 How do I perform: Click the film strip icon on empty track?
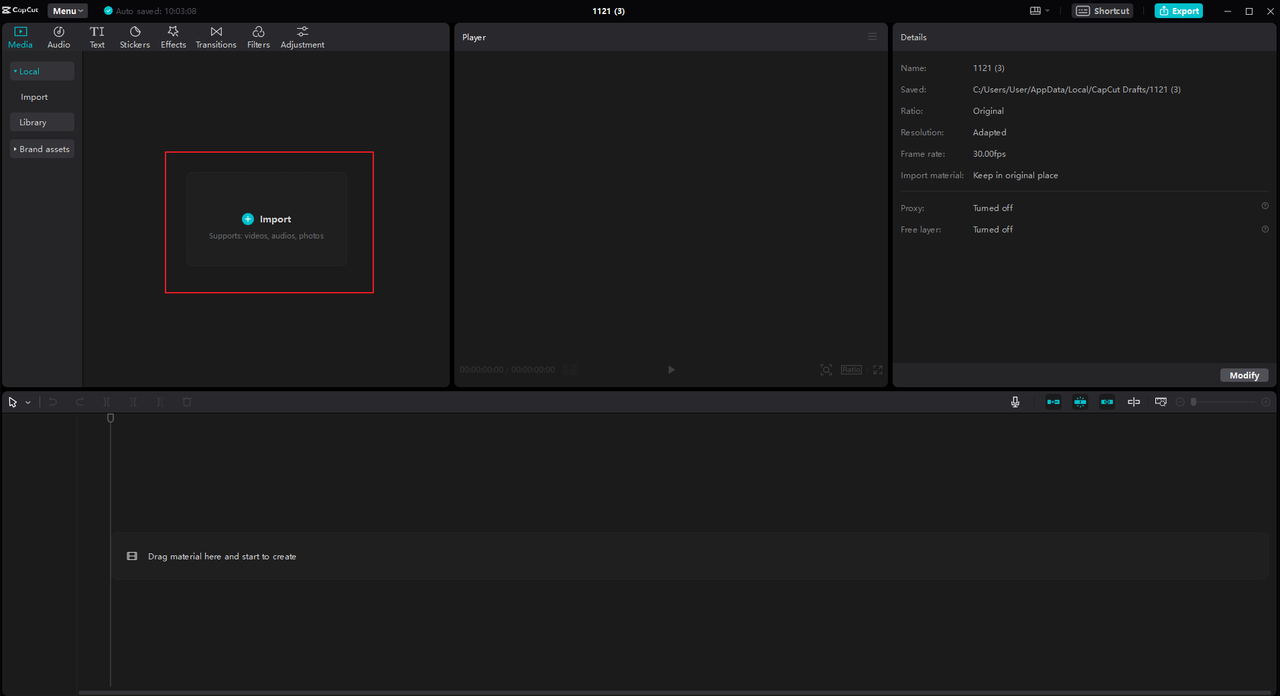coord(131,556)
